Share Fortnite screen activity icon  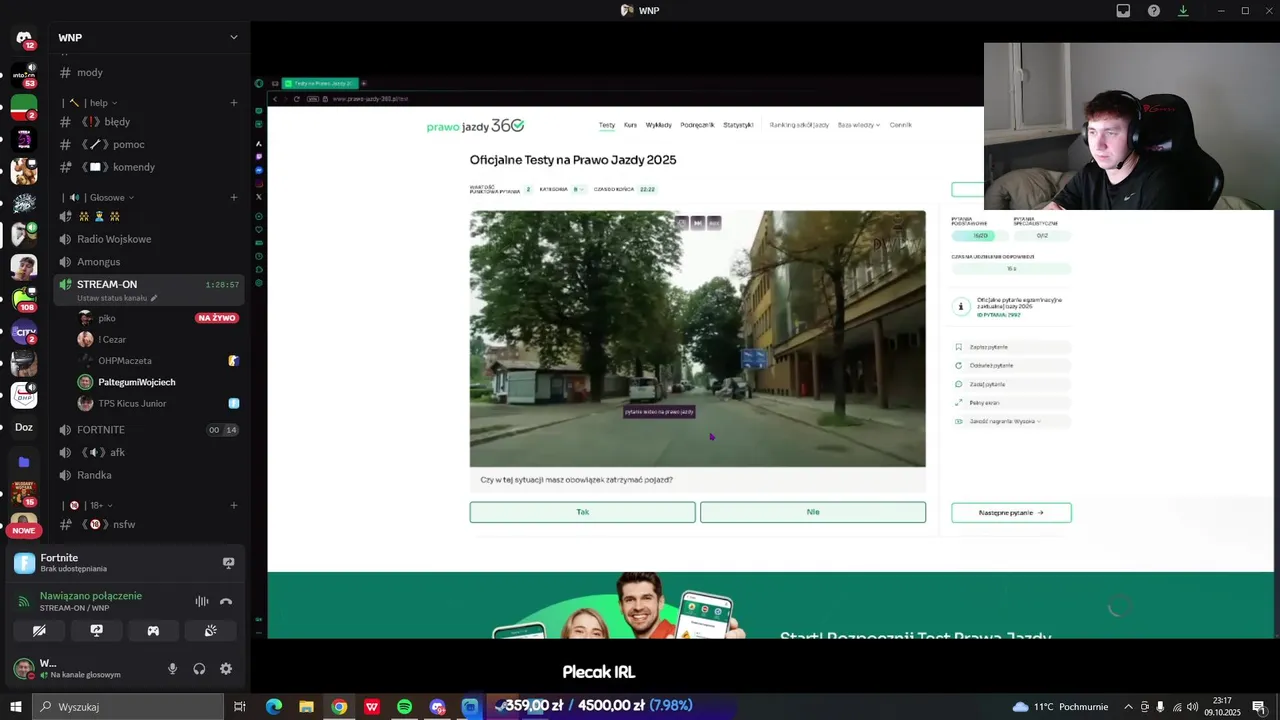coord(228,563)
